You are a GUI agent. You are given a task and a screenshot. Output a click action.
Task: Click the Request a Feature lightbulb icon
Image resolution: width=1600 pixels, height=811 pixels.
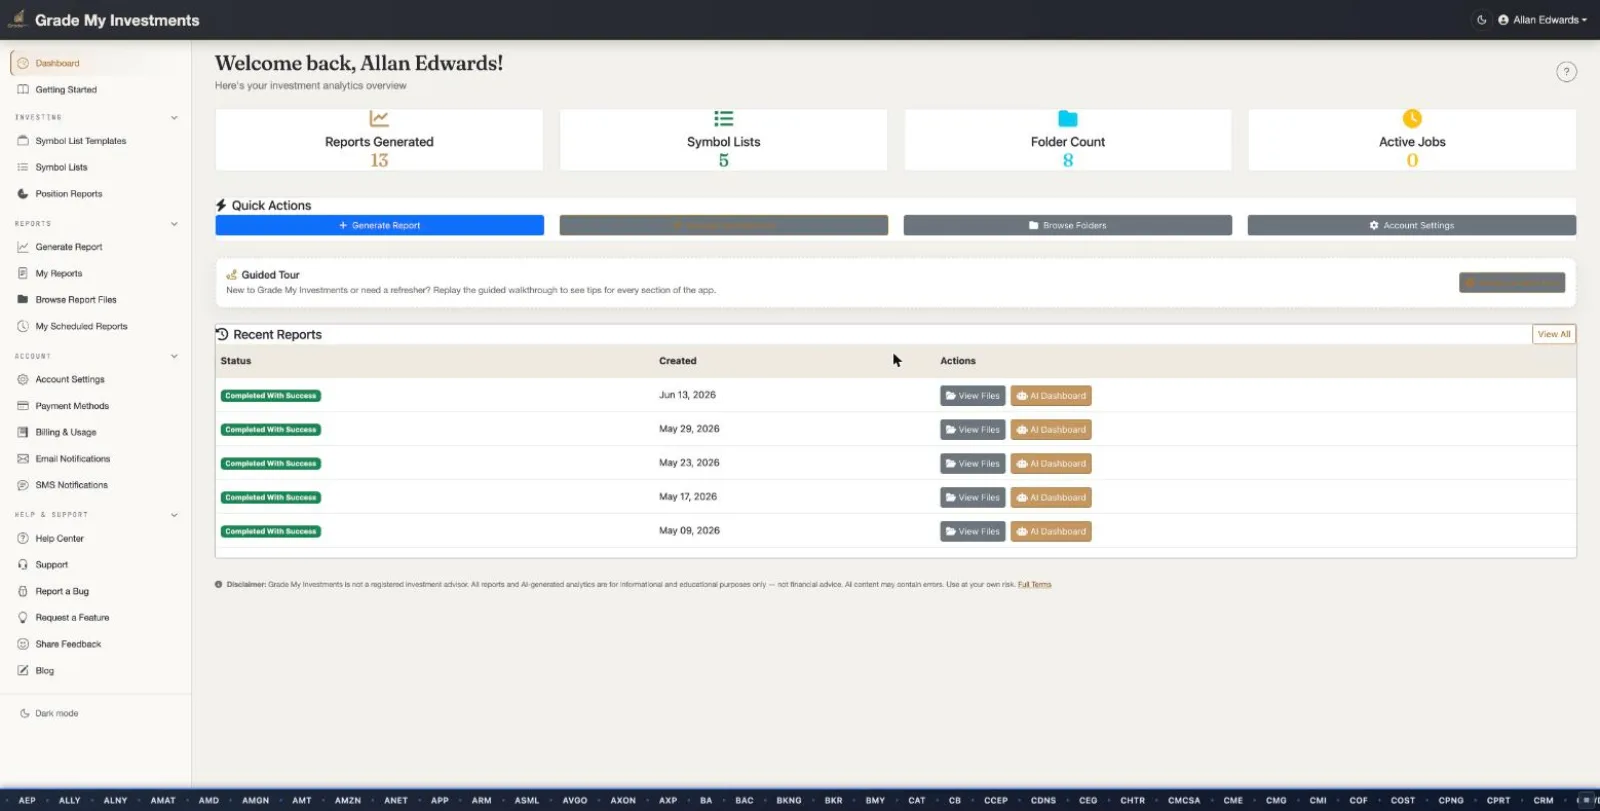[23, 618]
